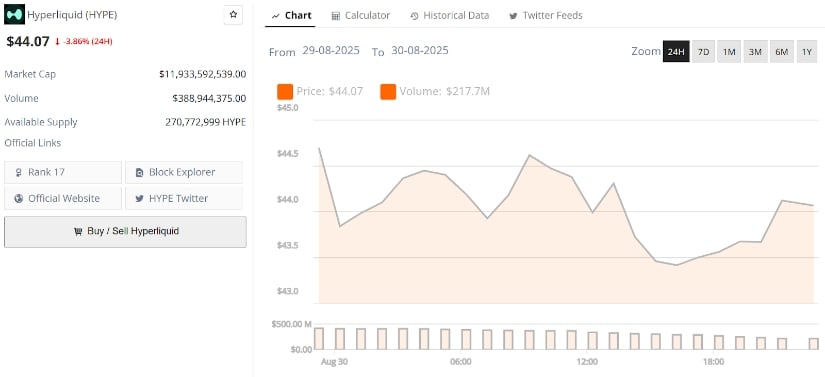
Task: Select the 1M zoom range
Action: coord(729,52)
